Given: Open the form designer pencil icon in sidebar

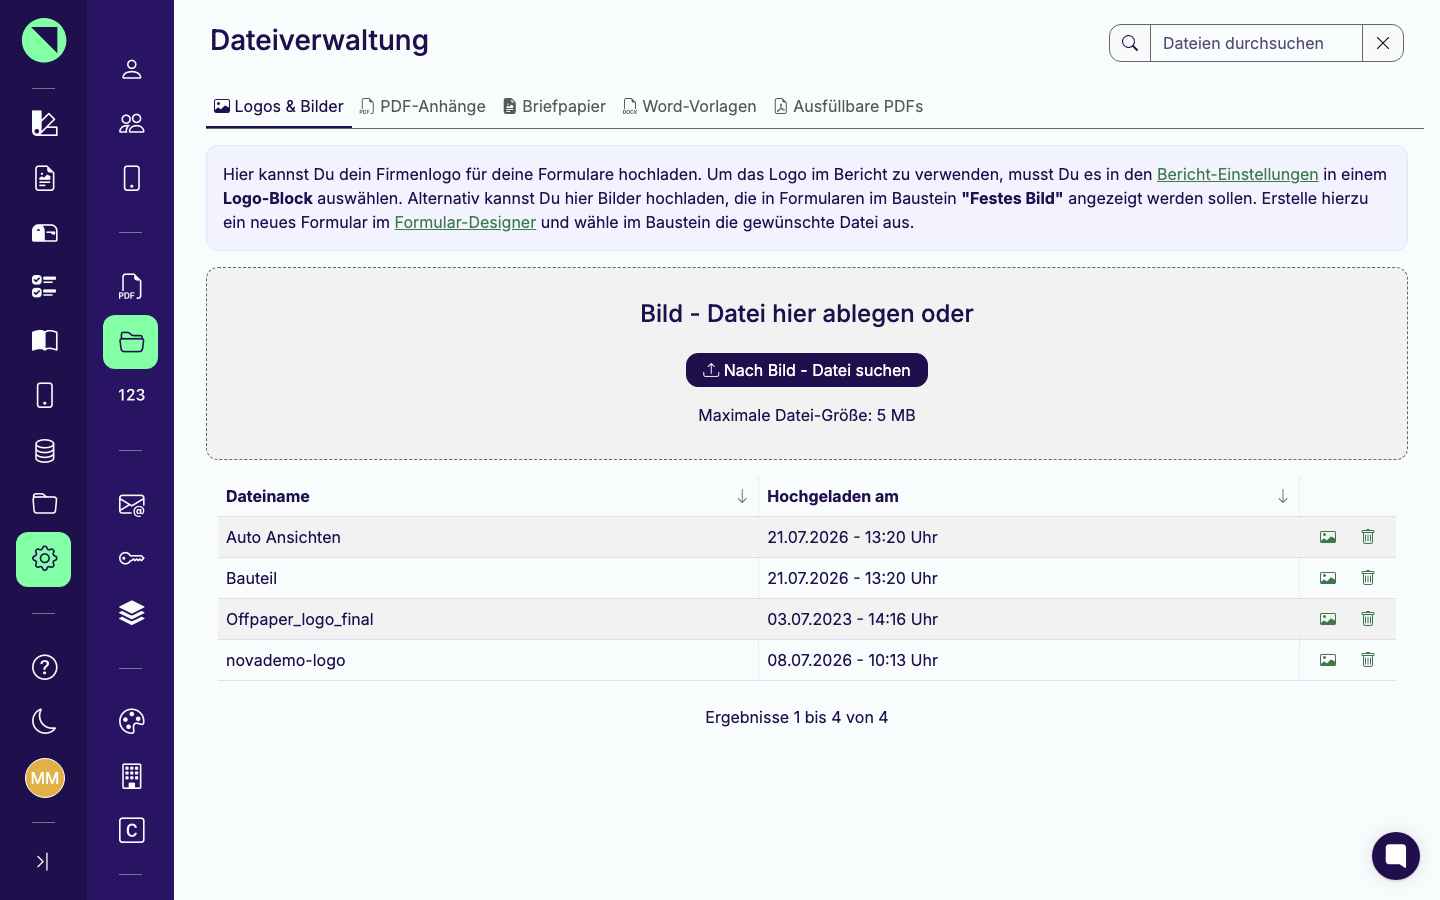Looking at the screenshot, I should coord(44,123).
